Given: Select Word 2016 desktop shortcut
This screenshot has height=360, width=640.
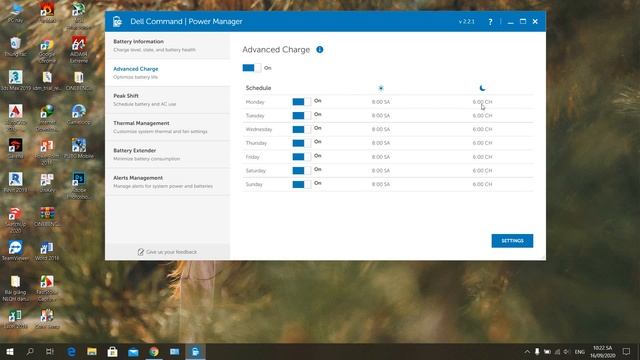Looking at the screenshot, I should pos(47,251).
